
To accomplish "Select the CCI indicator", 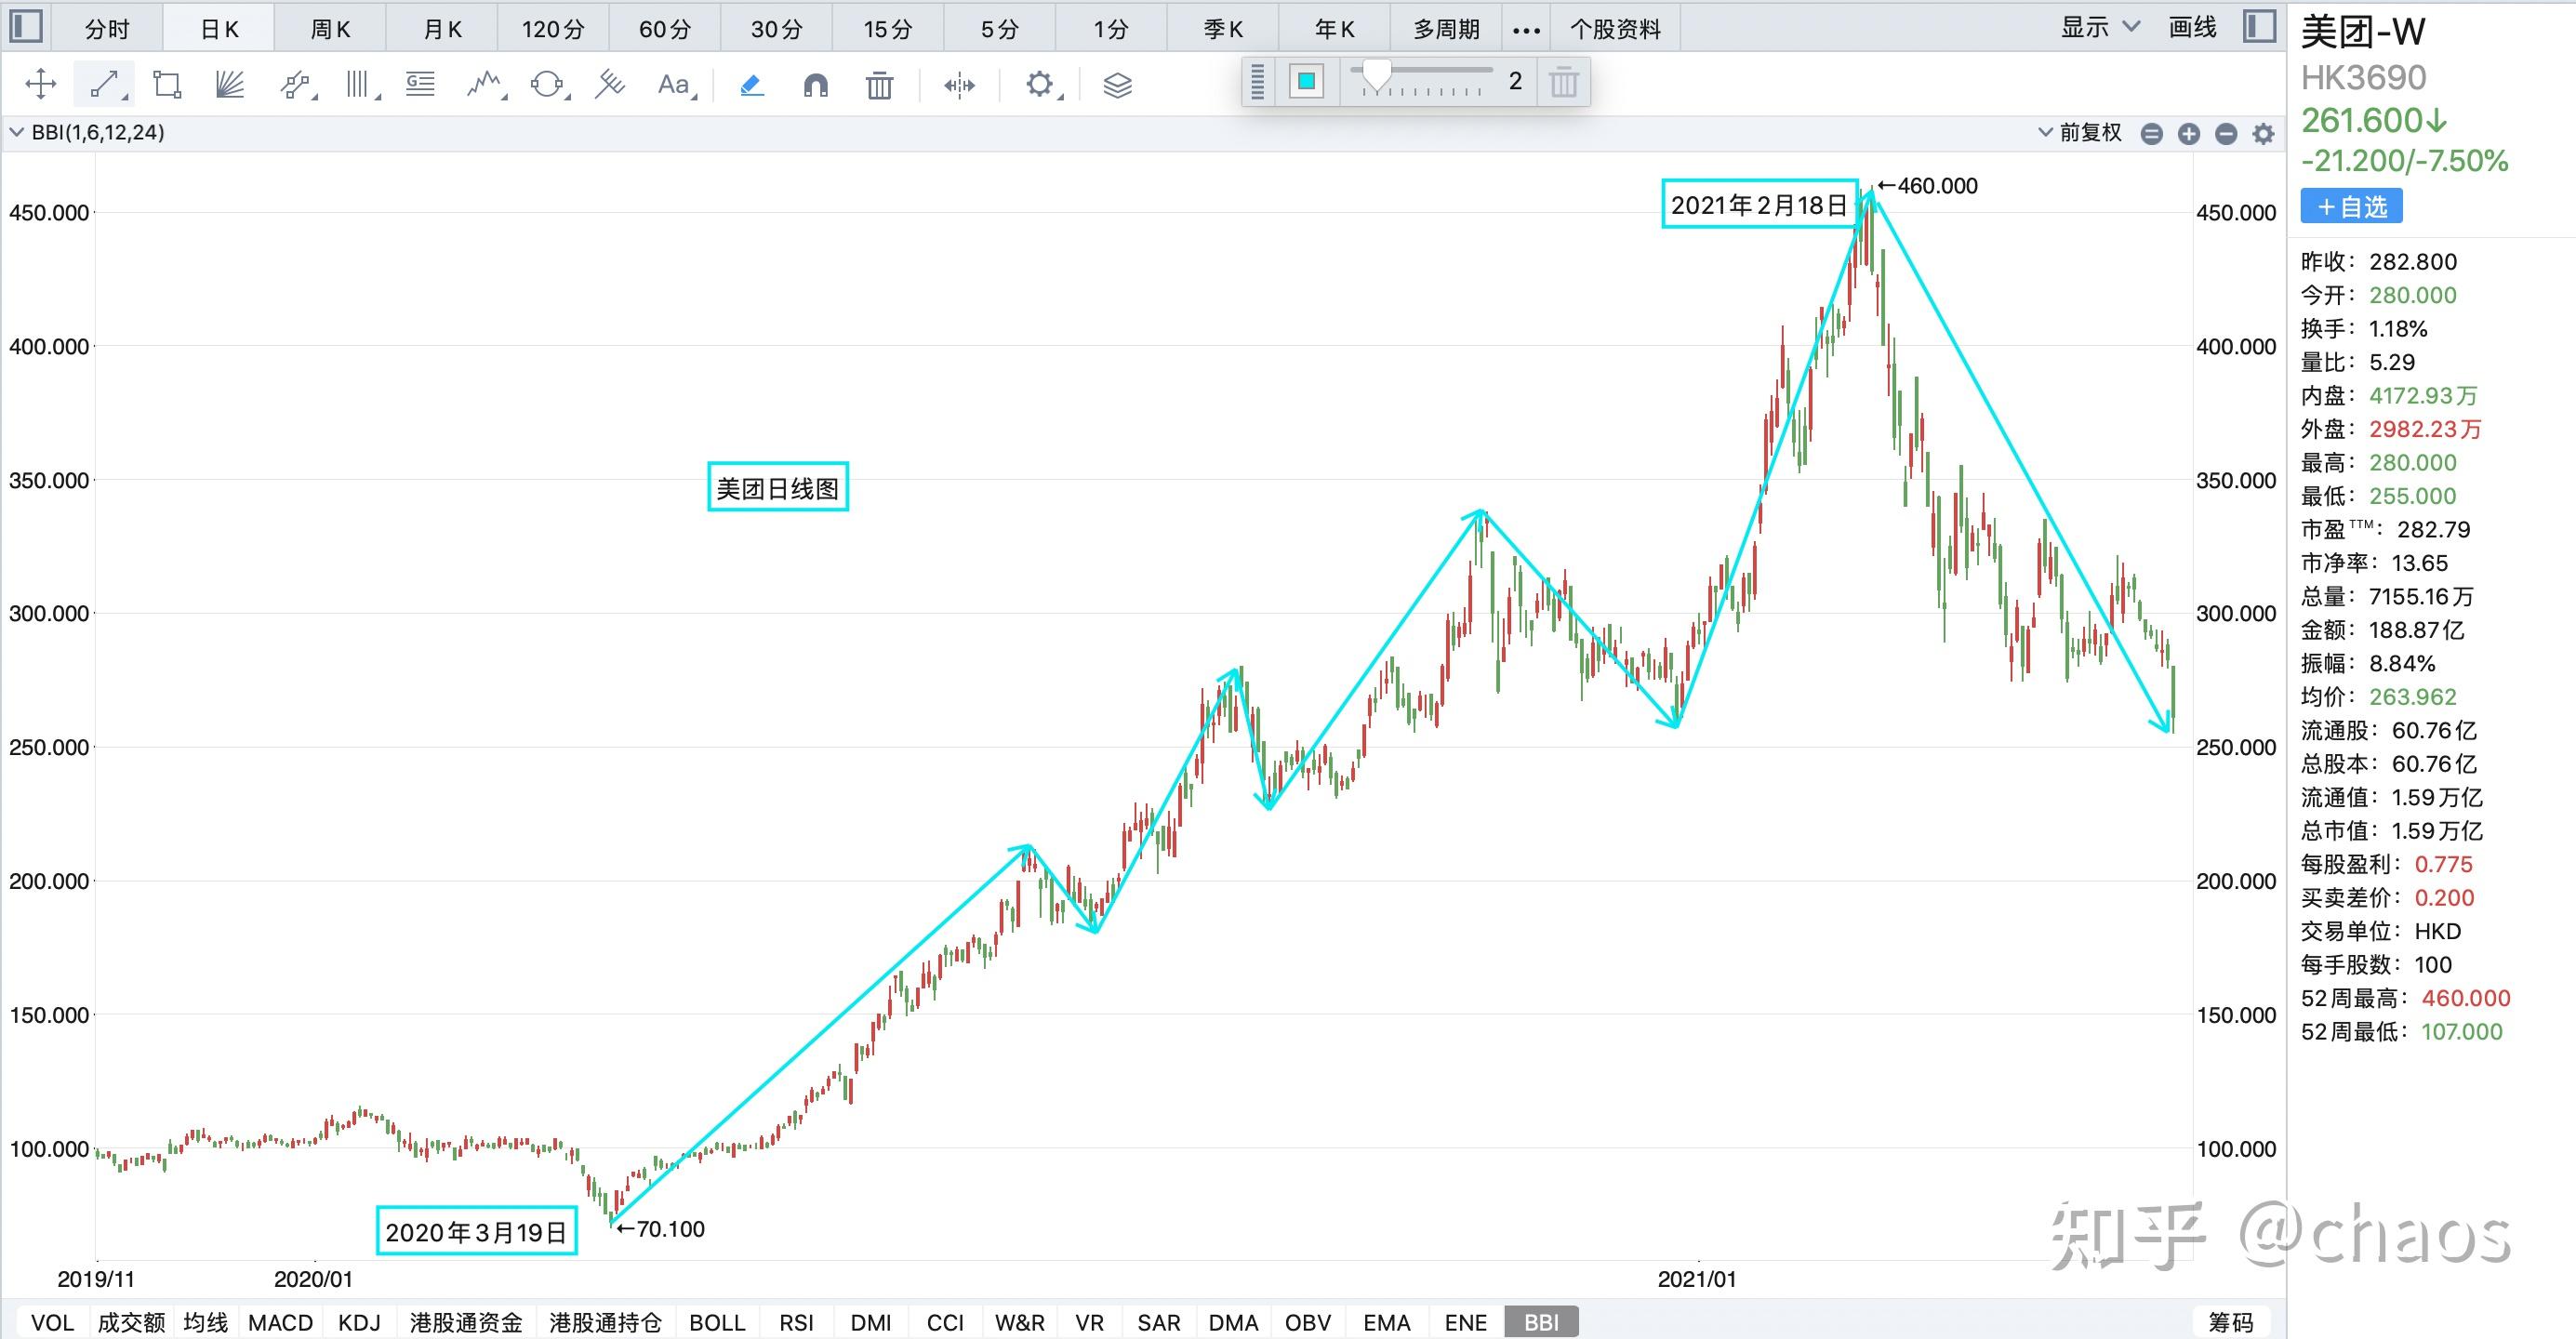I will pyautogui.click(x=945, y=1322).
